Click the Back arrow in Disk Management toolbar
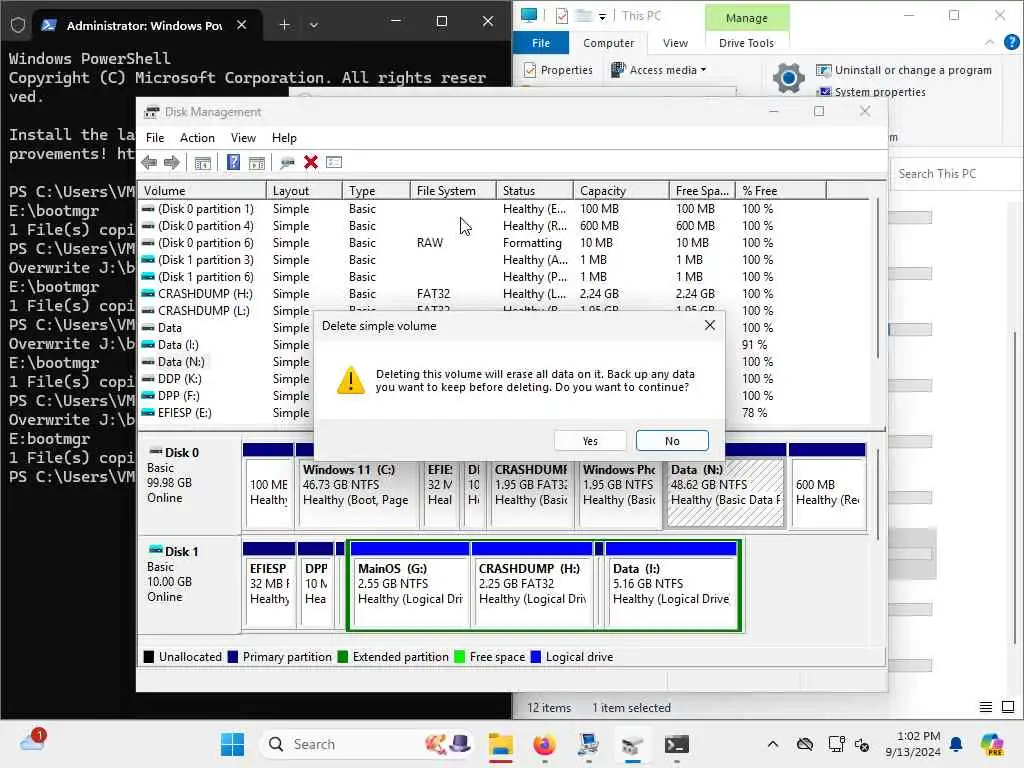 click(x=149, y=163)
